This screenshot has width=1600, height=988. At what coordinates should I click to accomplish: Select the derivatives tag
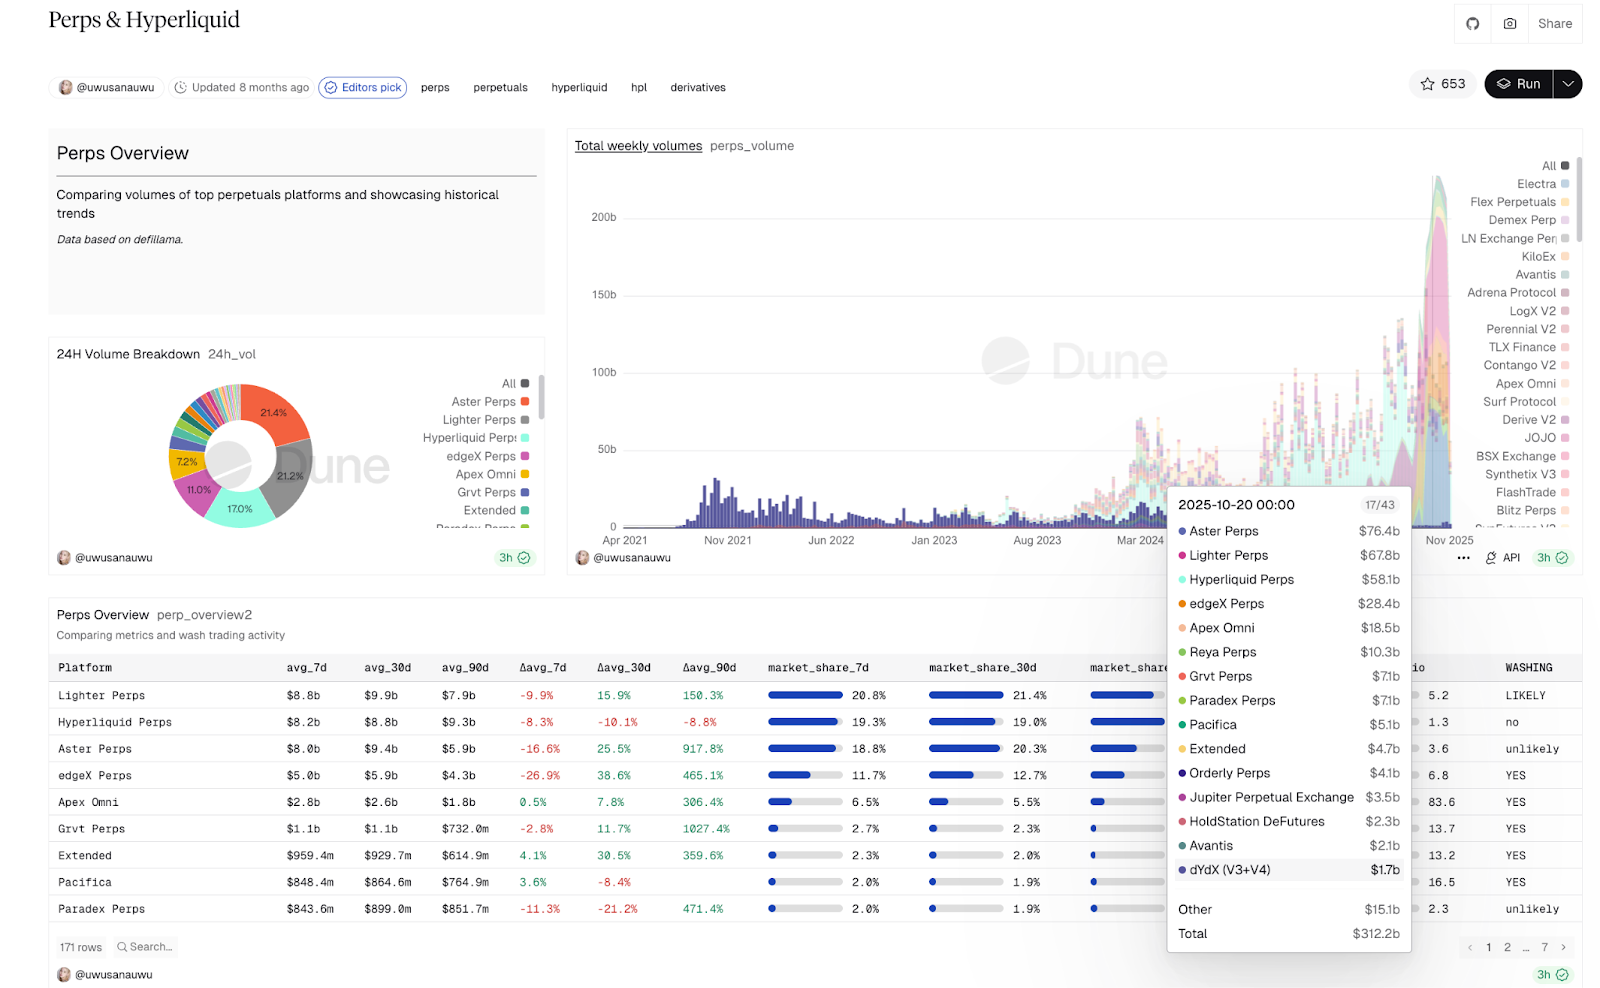coord(697,87)
